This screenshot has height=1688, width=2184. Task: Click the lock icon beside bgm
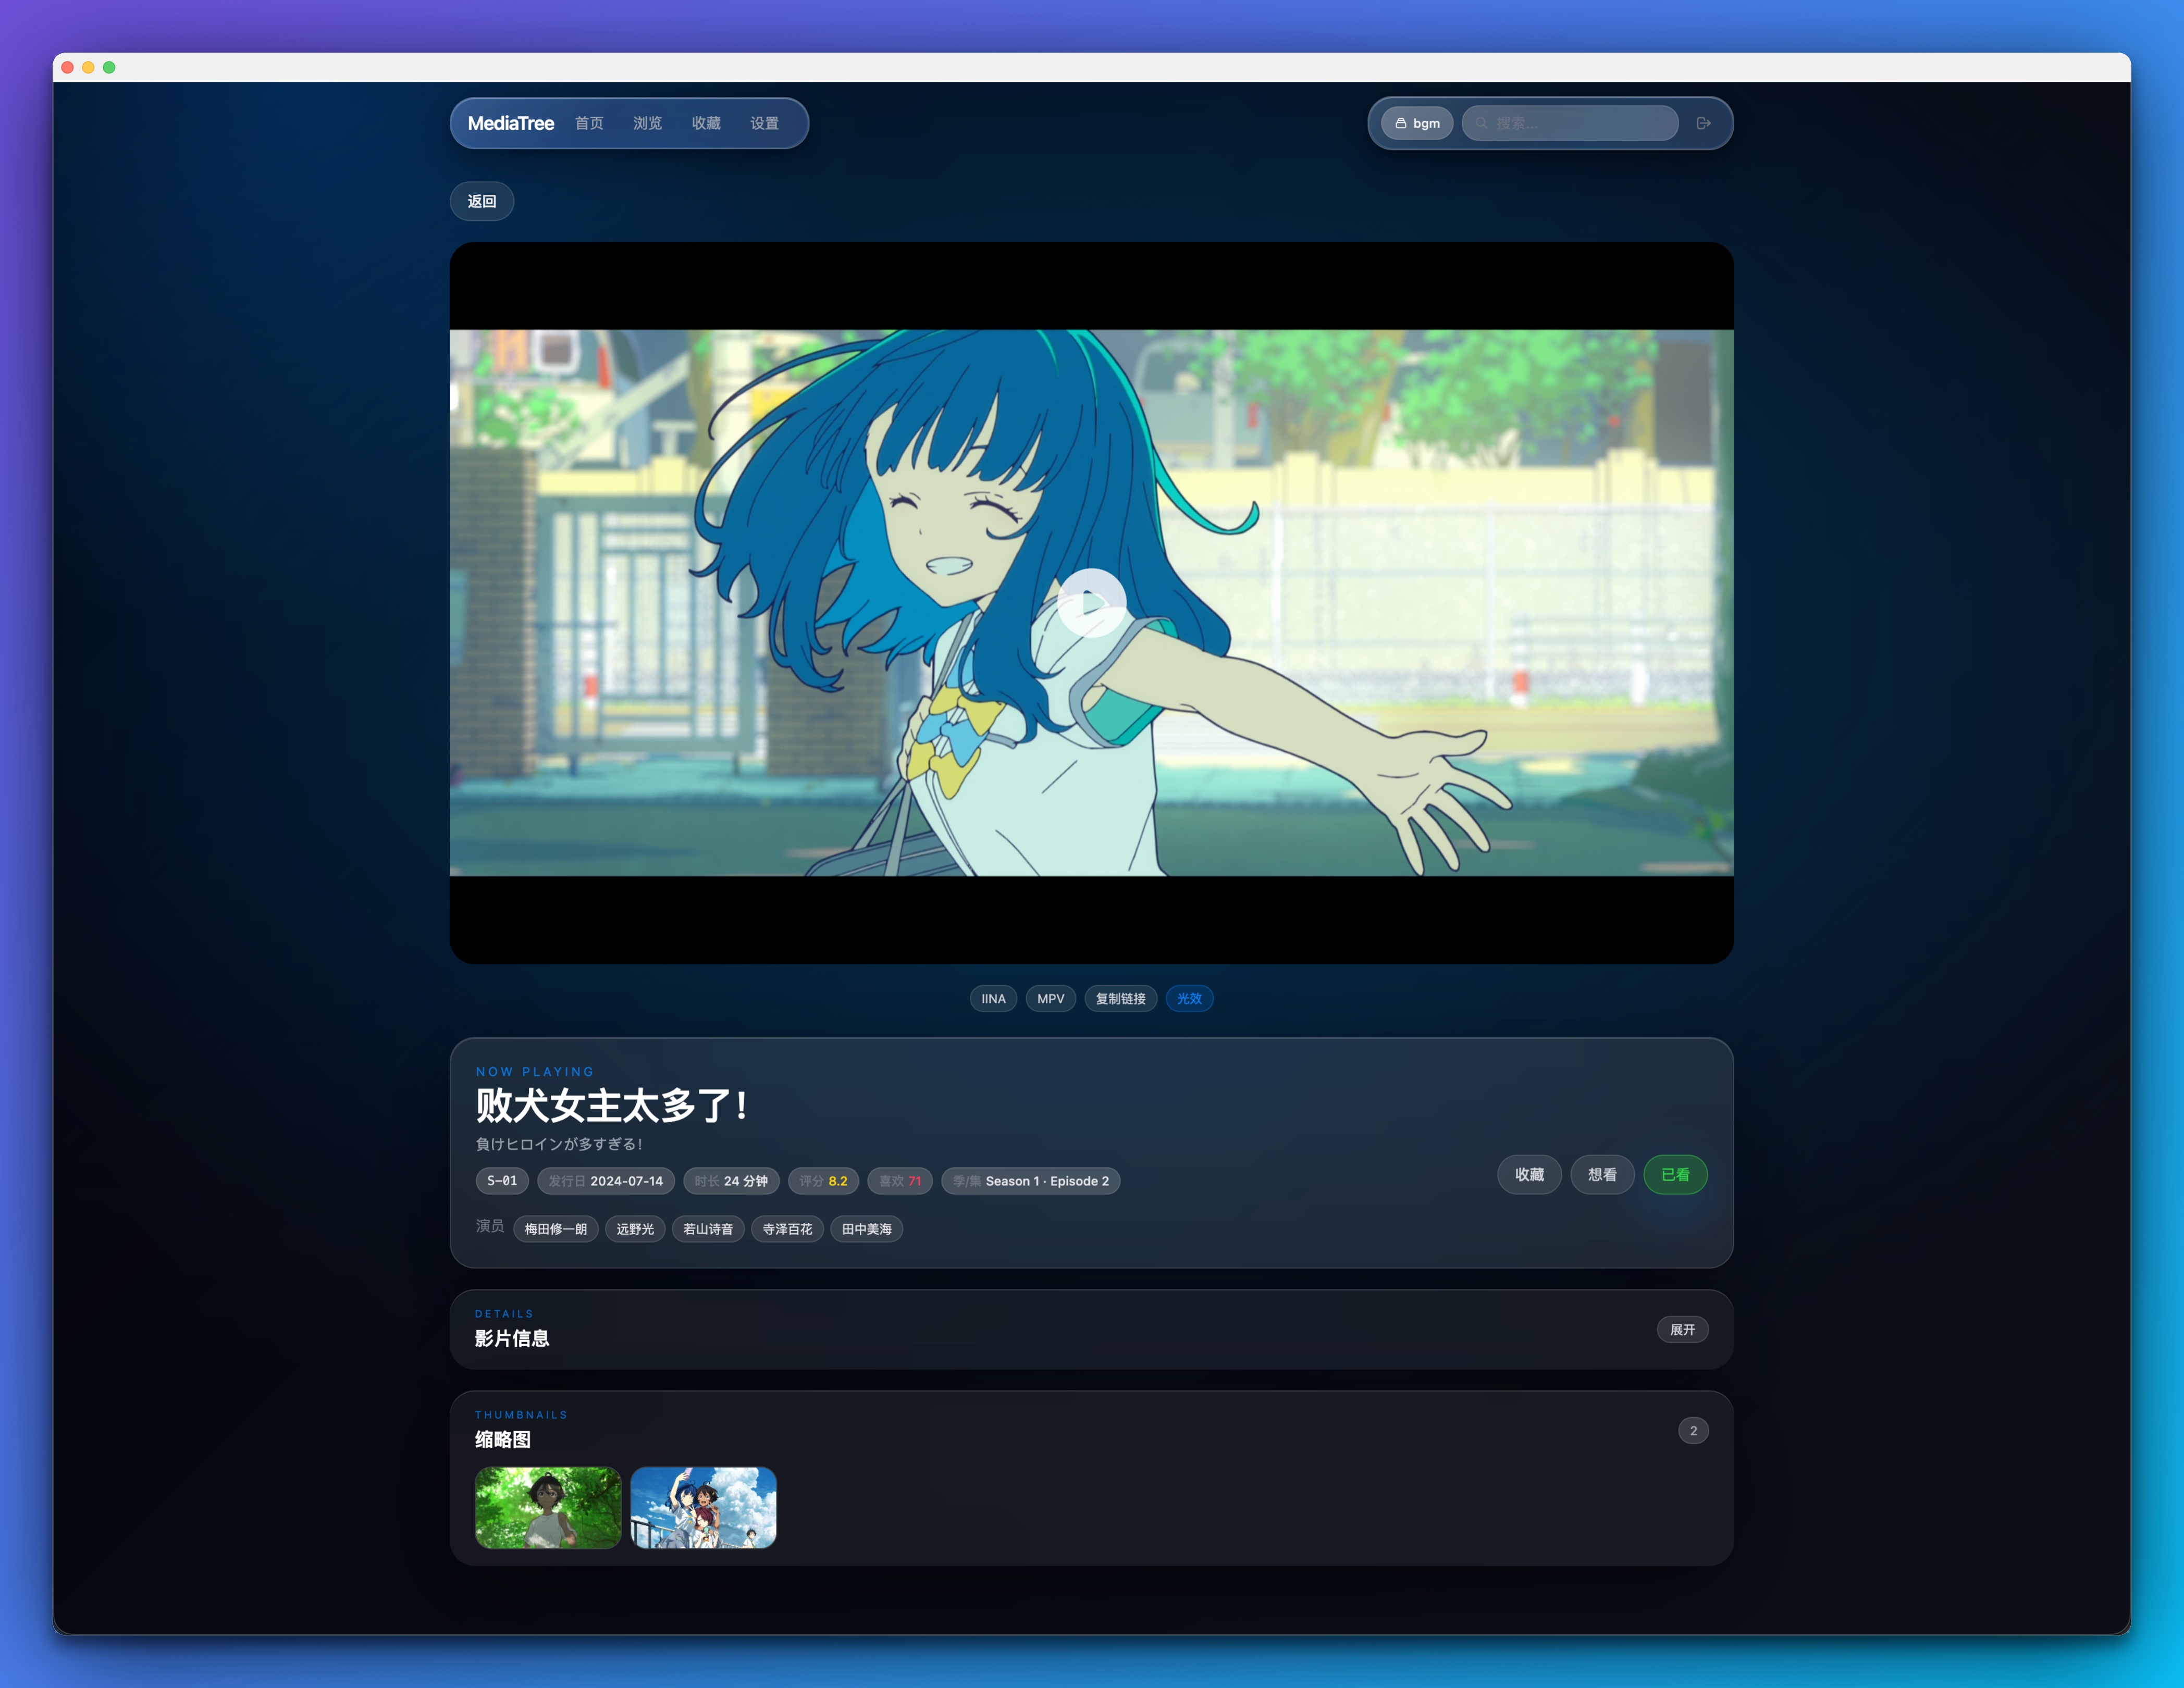point(1401,123)
